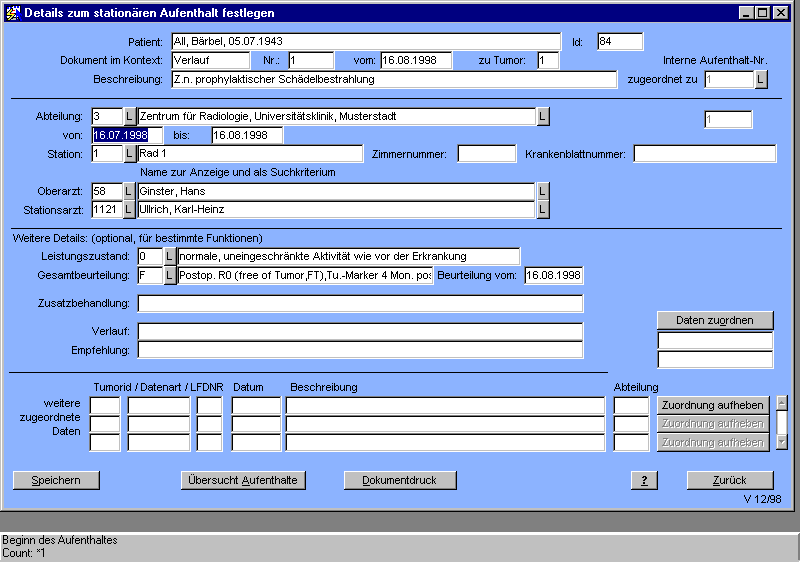
Task: Open the L lookup next to Gesamtbeurteilung code
Action: point(170,276)
